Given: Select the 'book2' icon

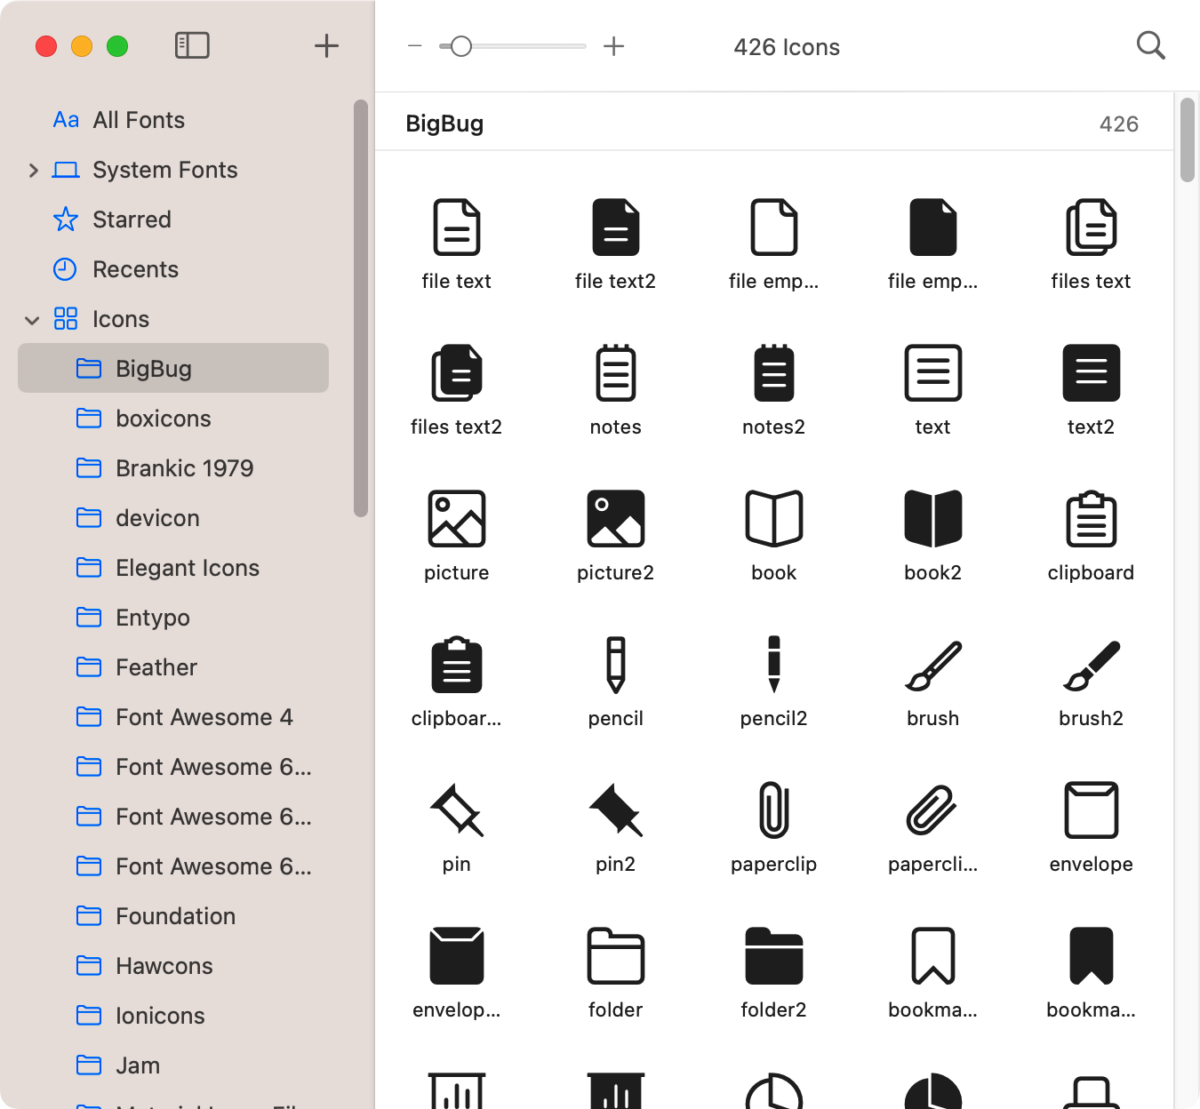Looking at the screenshot, I should point(933,519).
